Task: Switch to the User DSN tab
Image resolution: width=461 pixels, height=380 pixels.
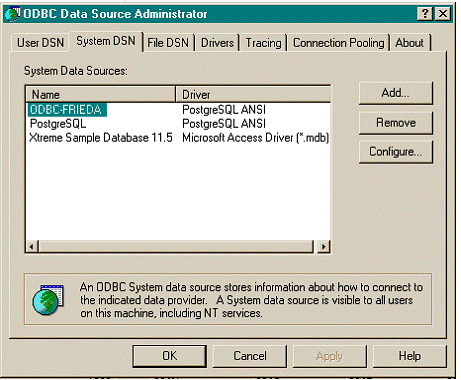Action: click(40, 43)
